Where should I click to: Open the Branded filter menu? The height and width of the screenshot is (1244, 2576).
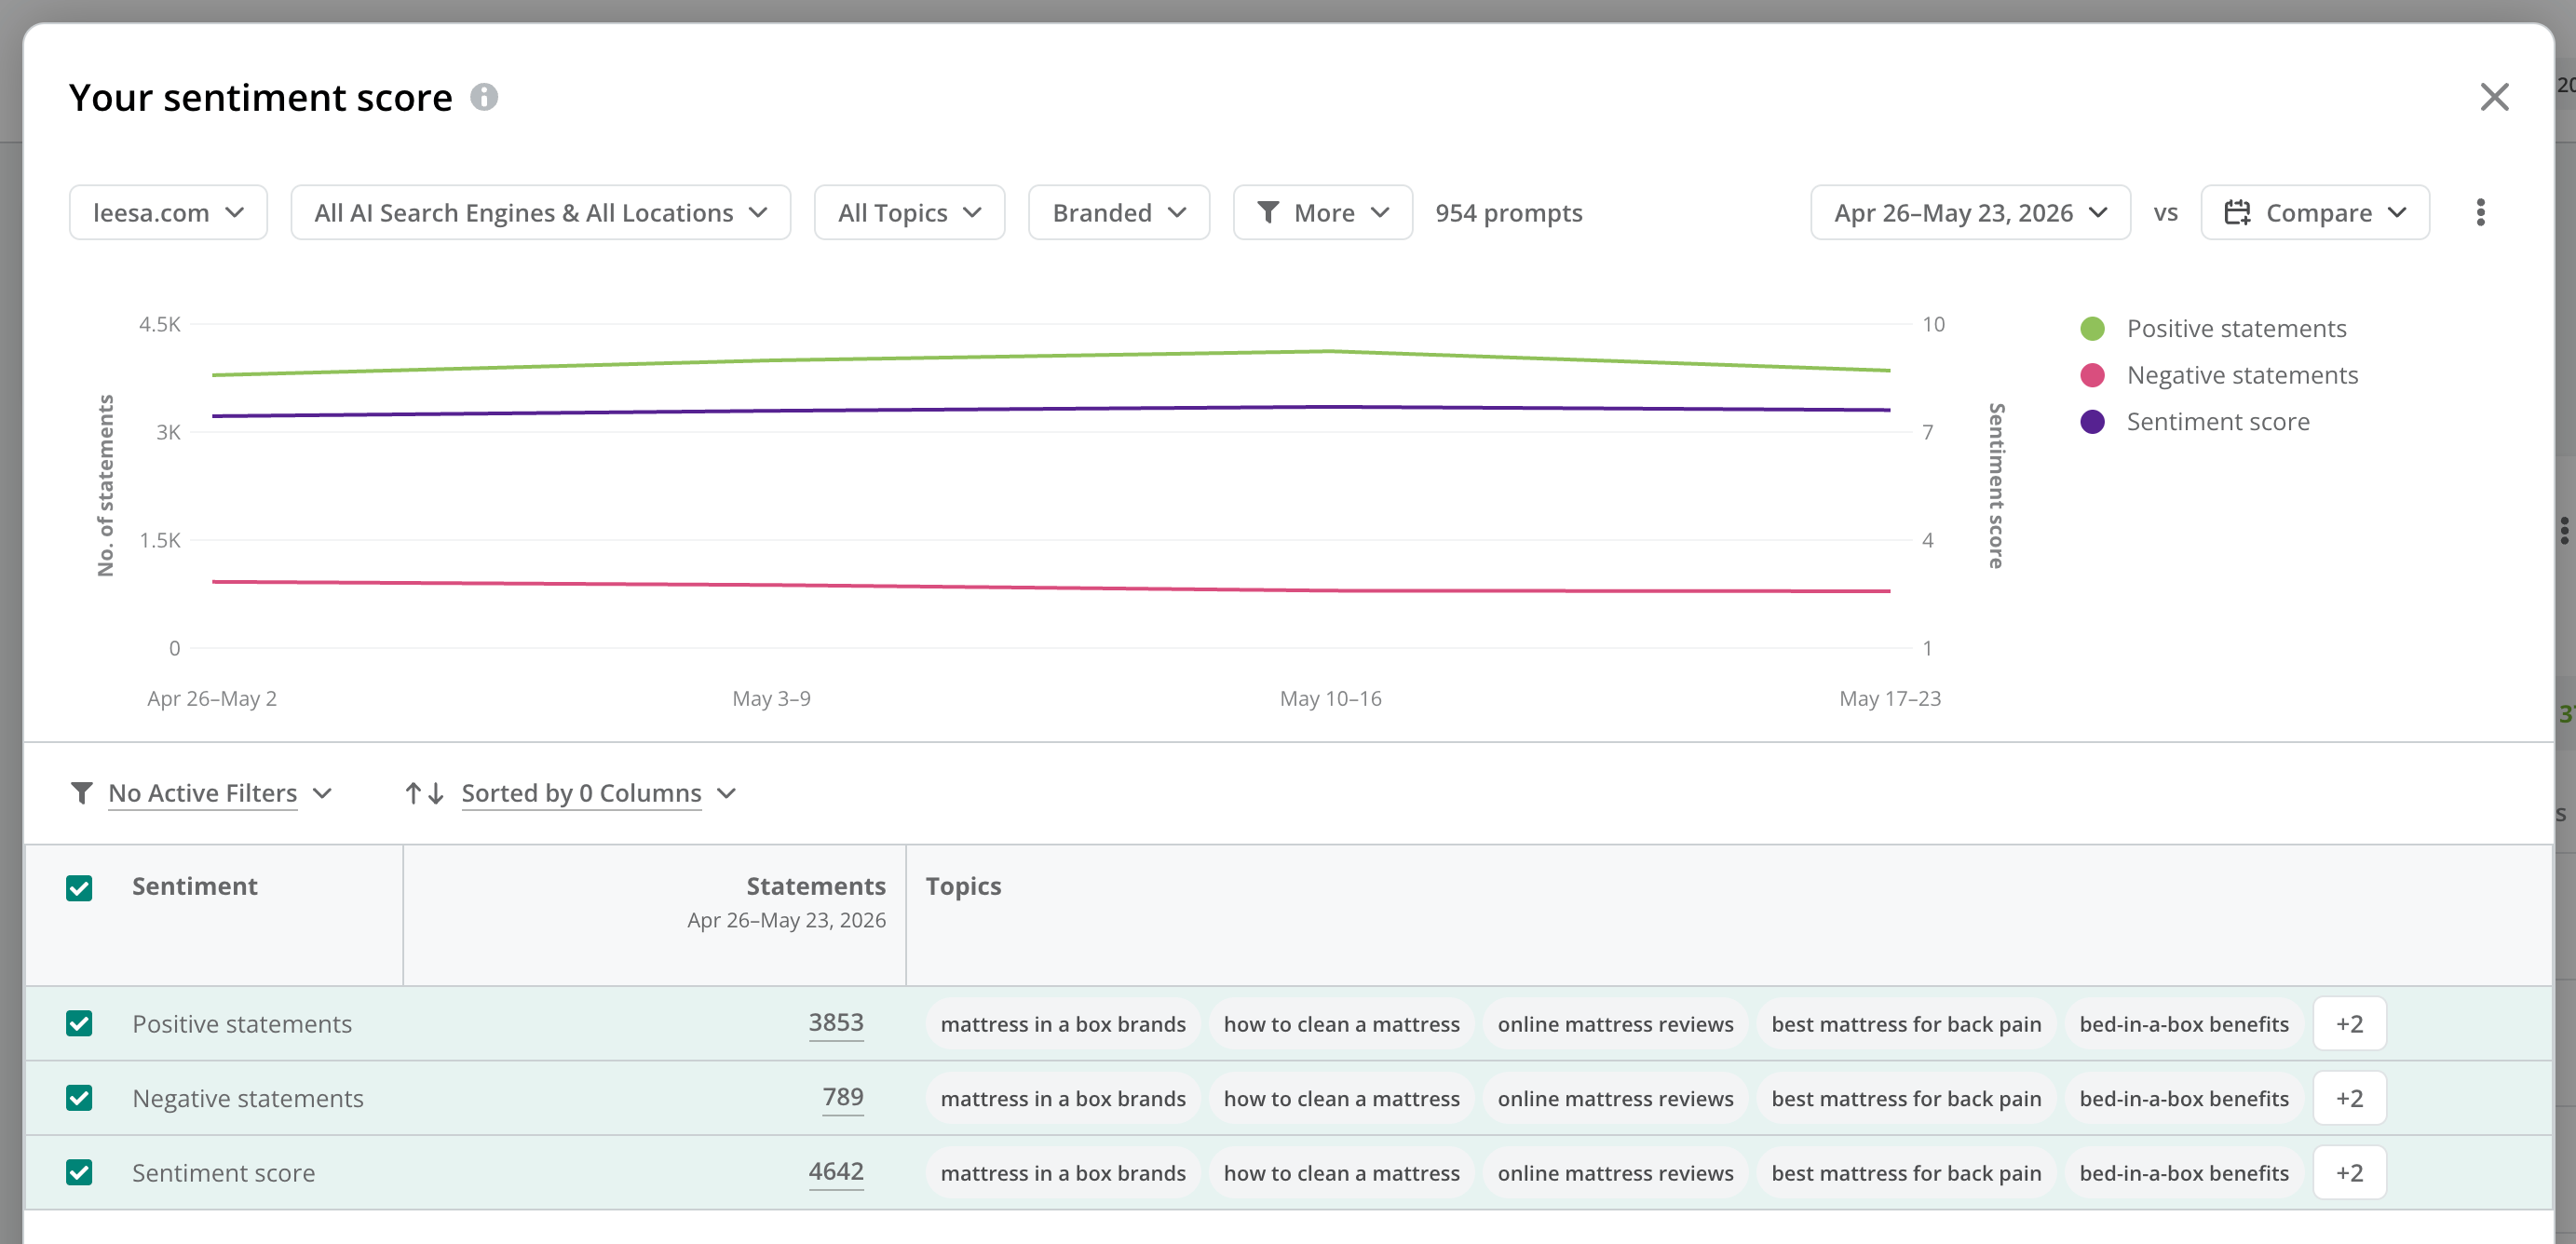point(1119,212)
